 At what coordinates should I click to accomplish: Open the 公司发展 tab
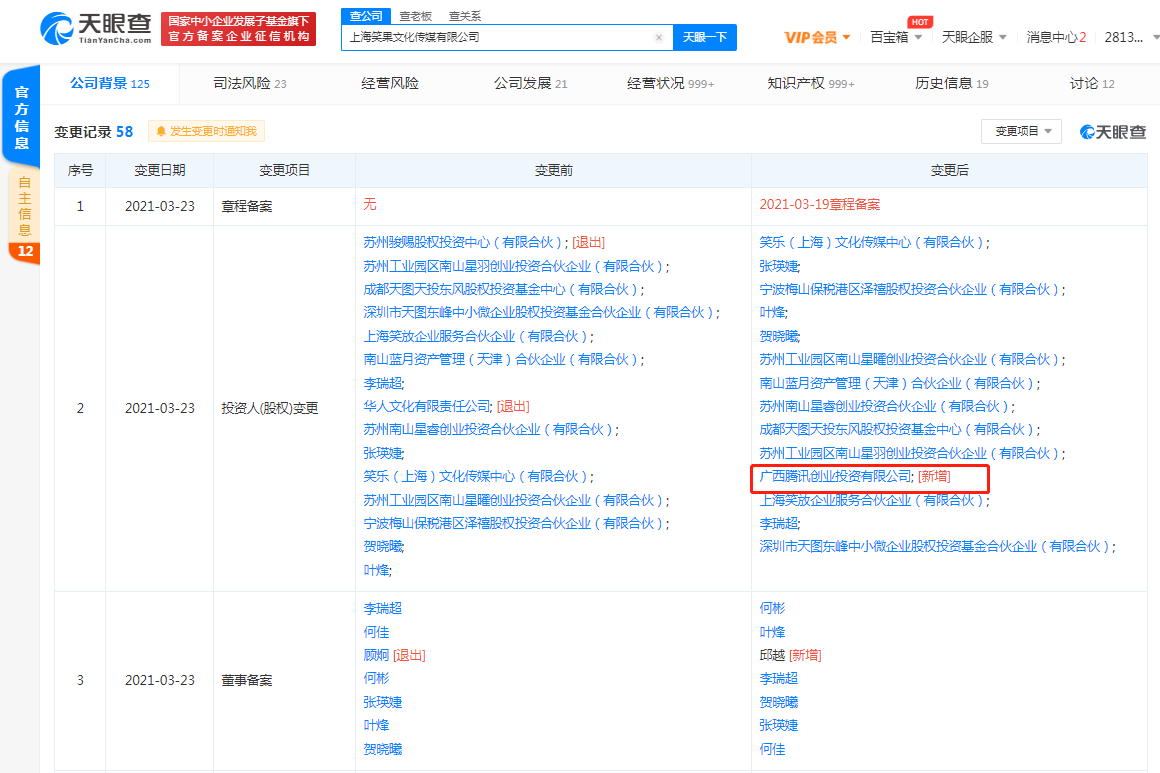point(530,84)
